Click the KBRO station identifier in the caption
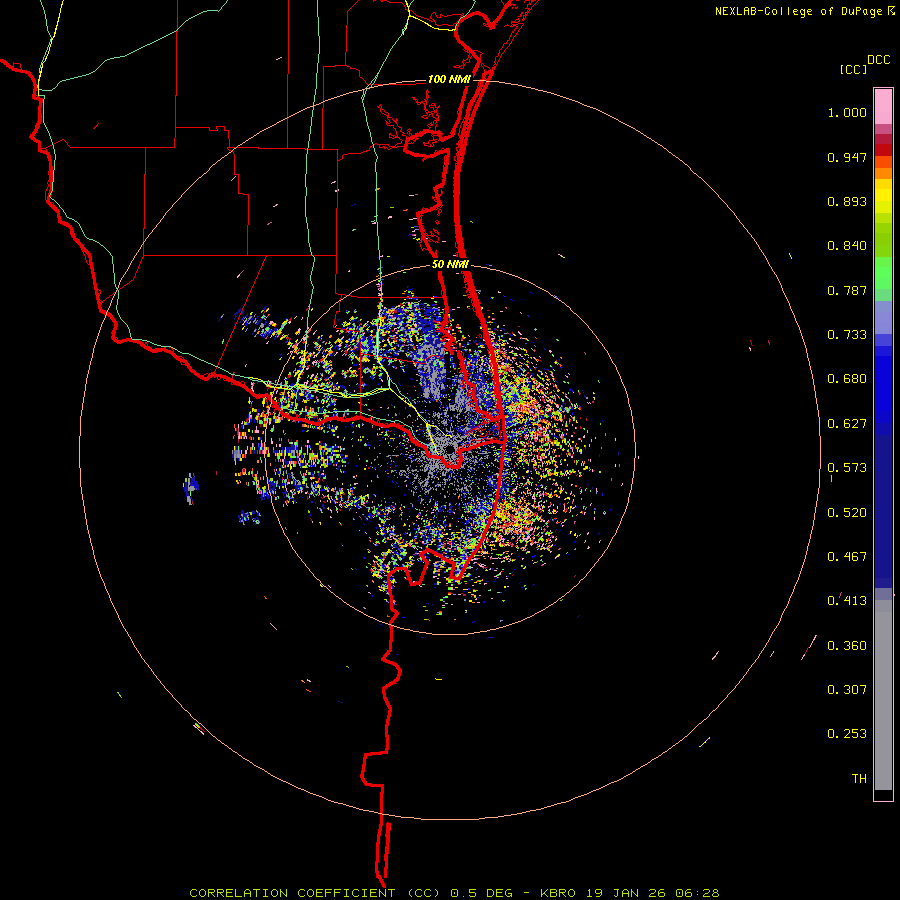900x900 pixels. pos(558,893)
